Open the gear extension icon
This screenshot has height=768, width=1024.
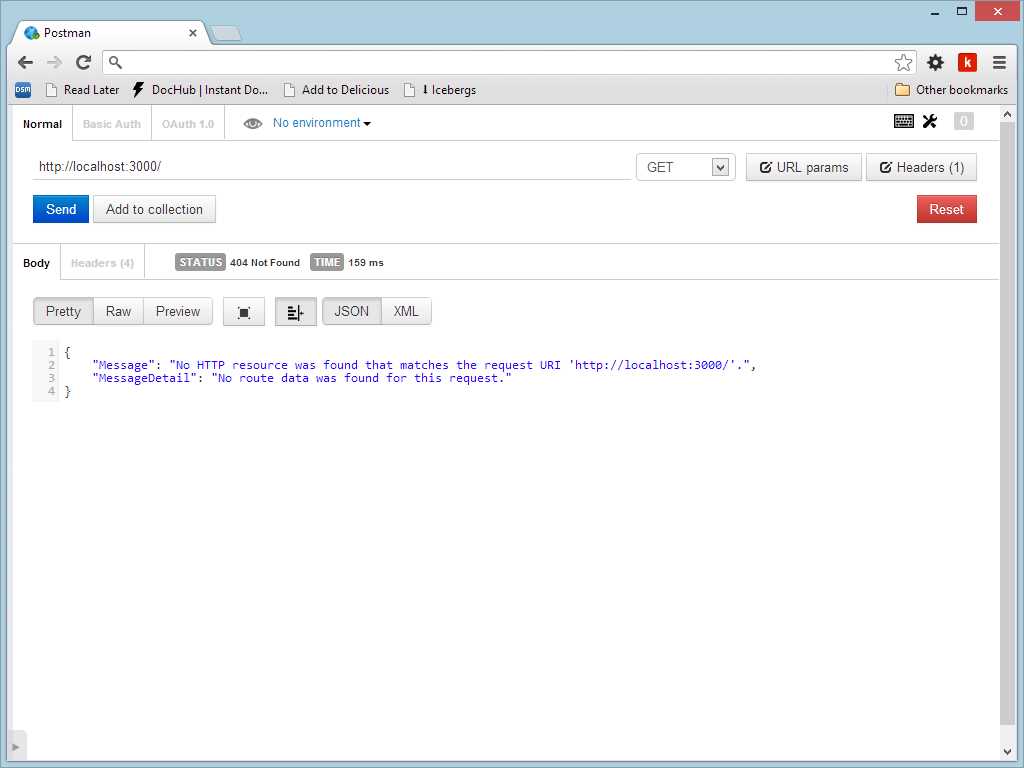click(x=935, y=63)
